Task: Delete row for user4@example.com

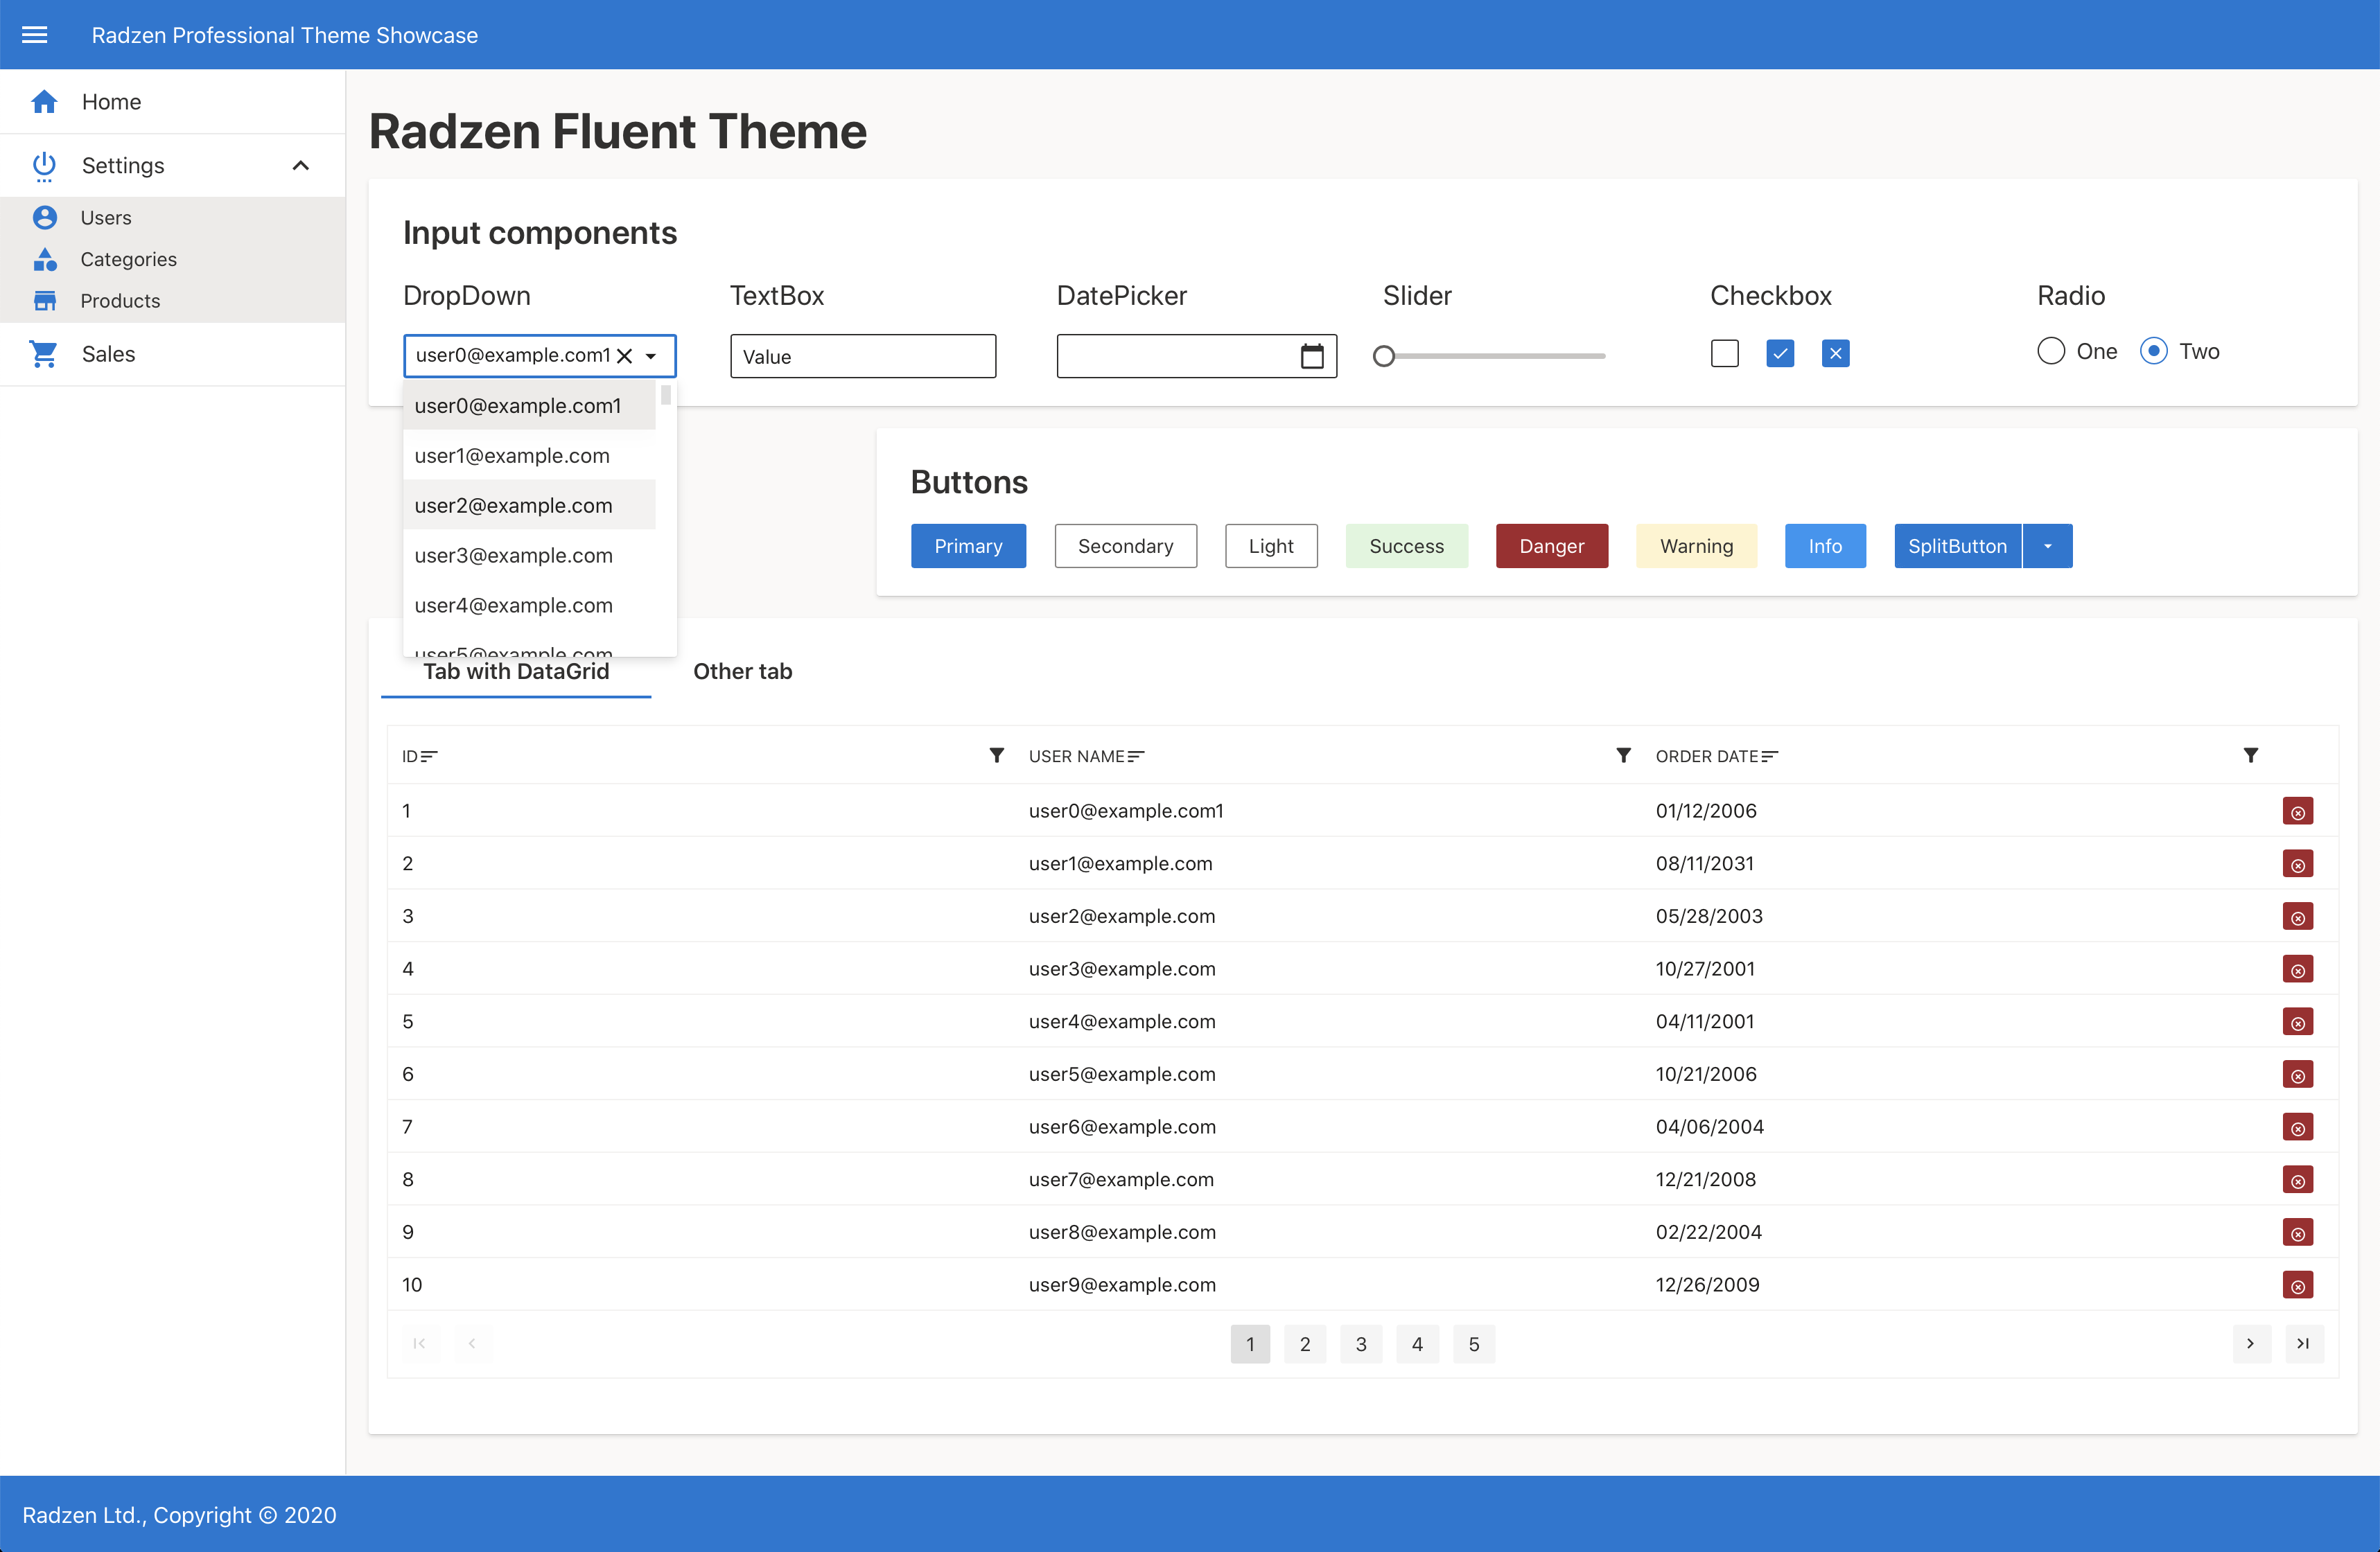Action: (x=2297, y=1022)
